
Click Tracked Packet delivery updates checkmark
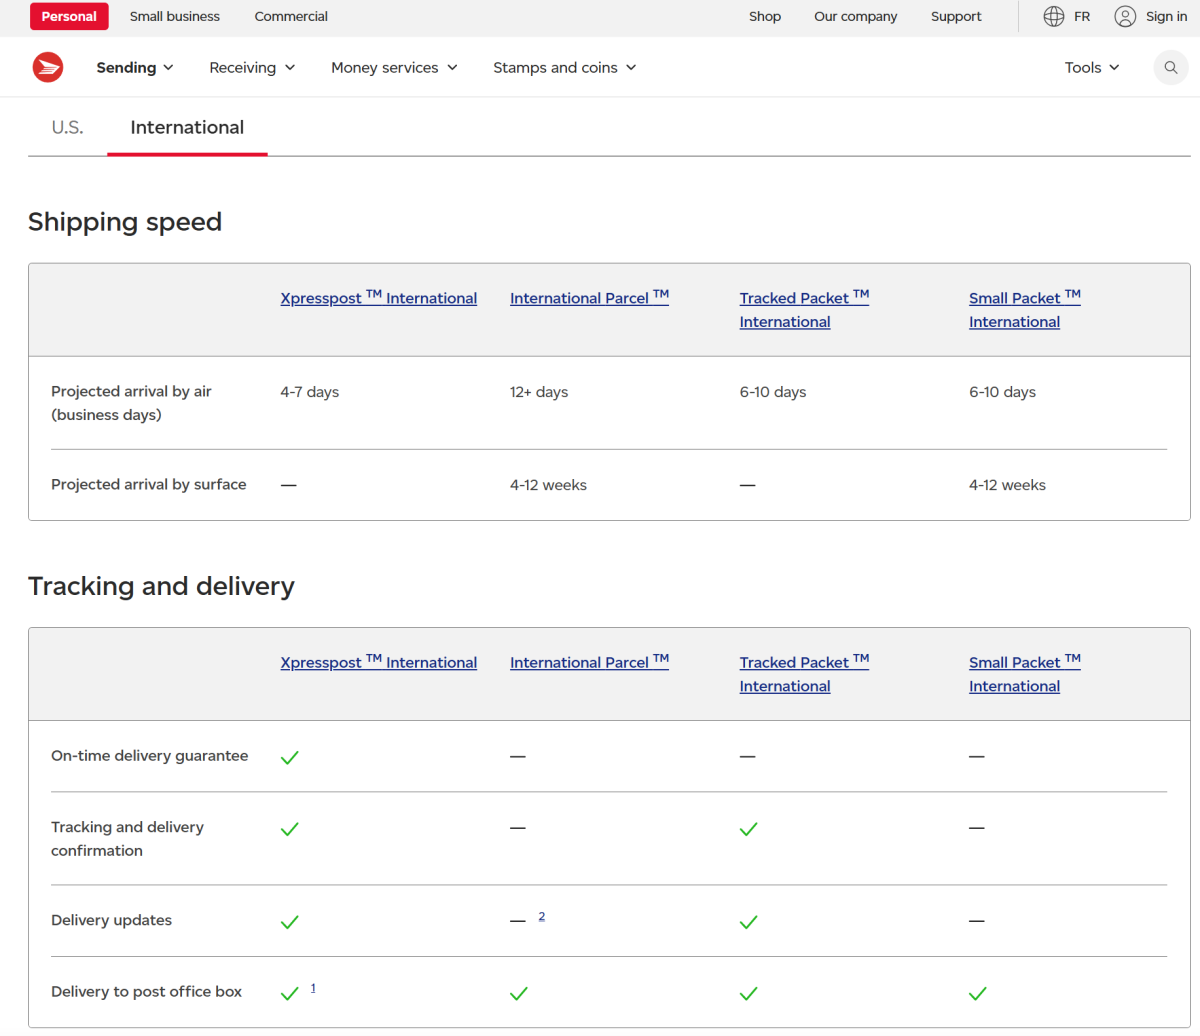click(x=749, y=921)
